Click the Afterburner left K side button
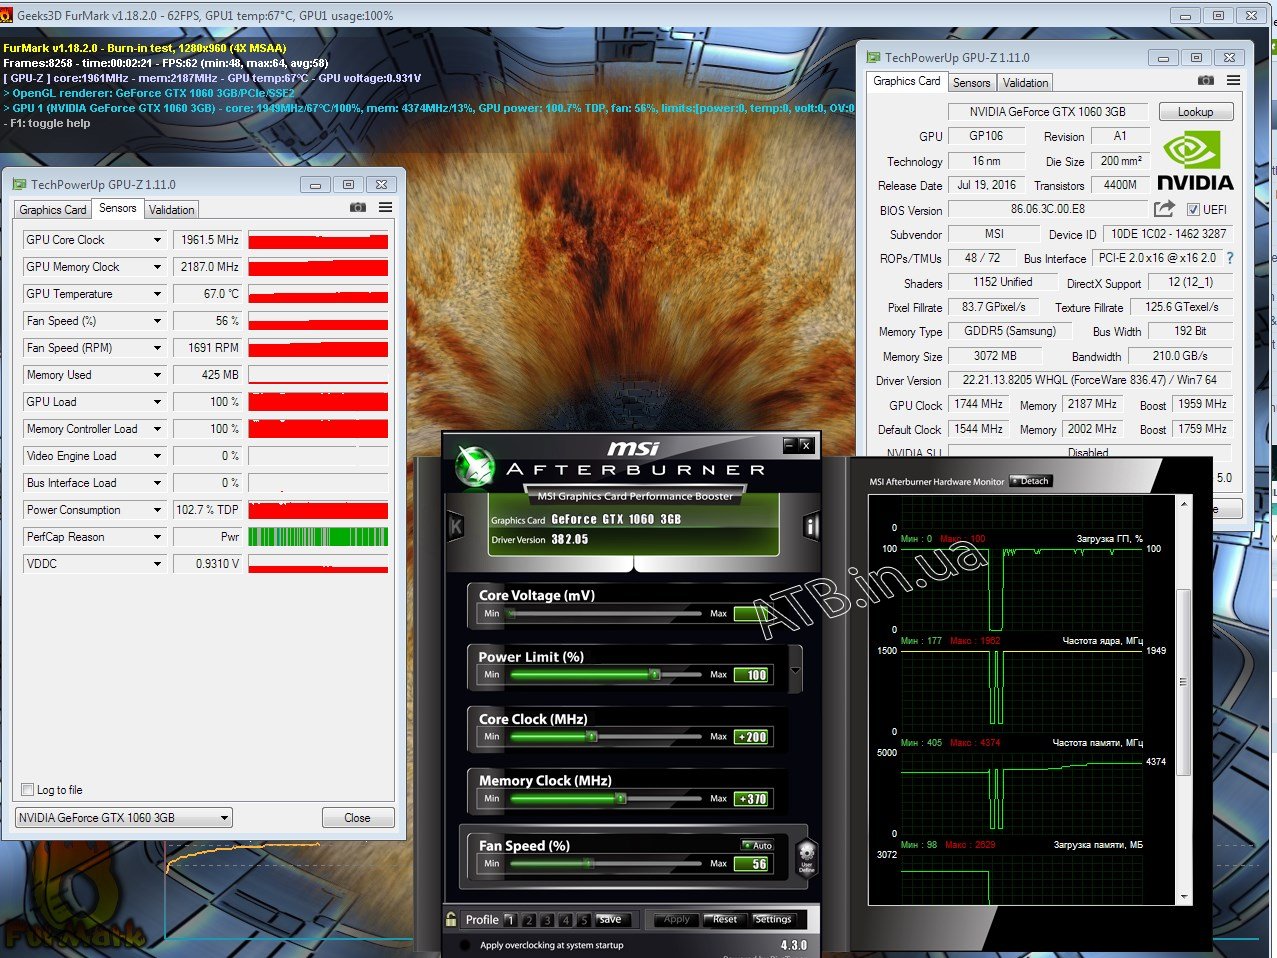The width and height of the screenshot is (1277, 958). (456, 526)
